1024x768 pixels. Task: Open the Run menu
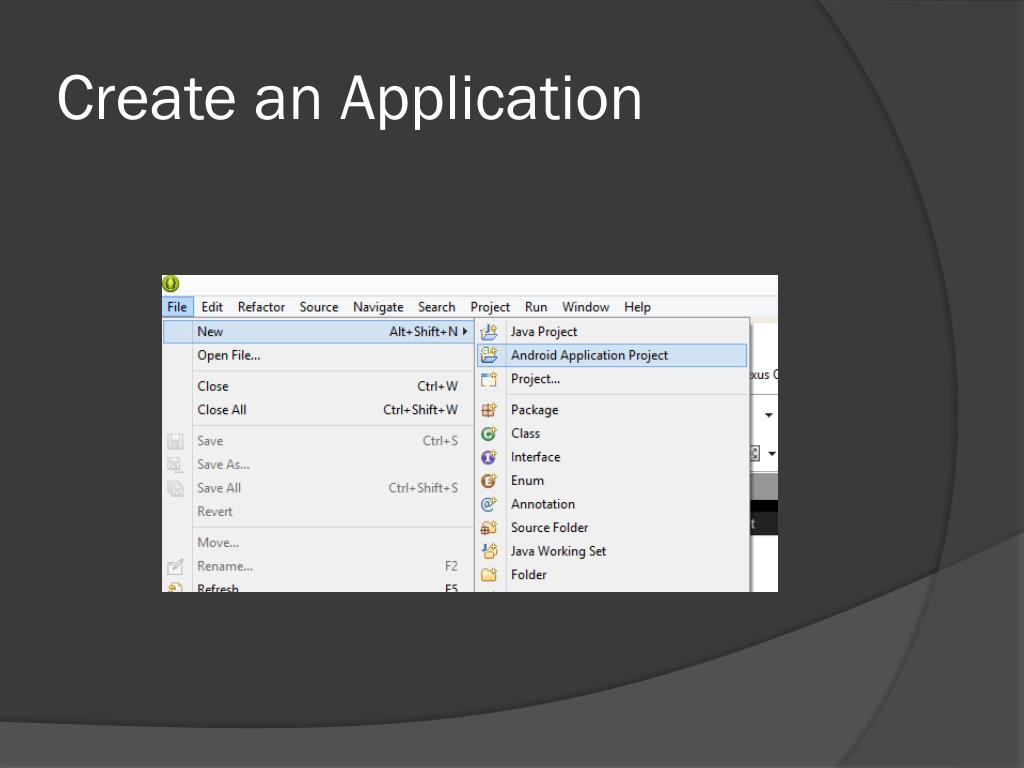[x=536, y=307]
